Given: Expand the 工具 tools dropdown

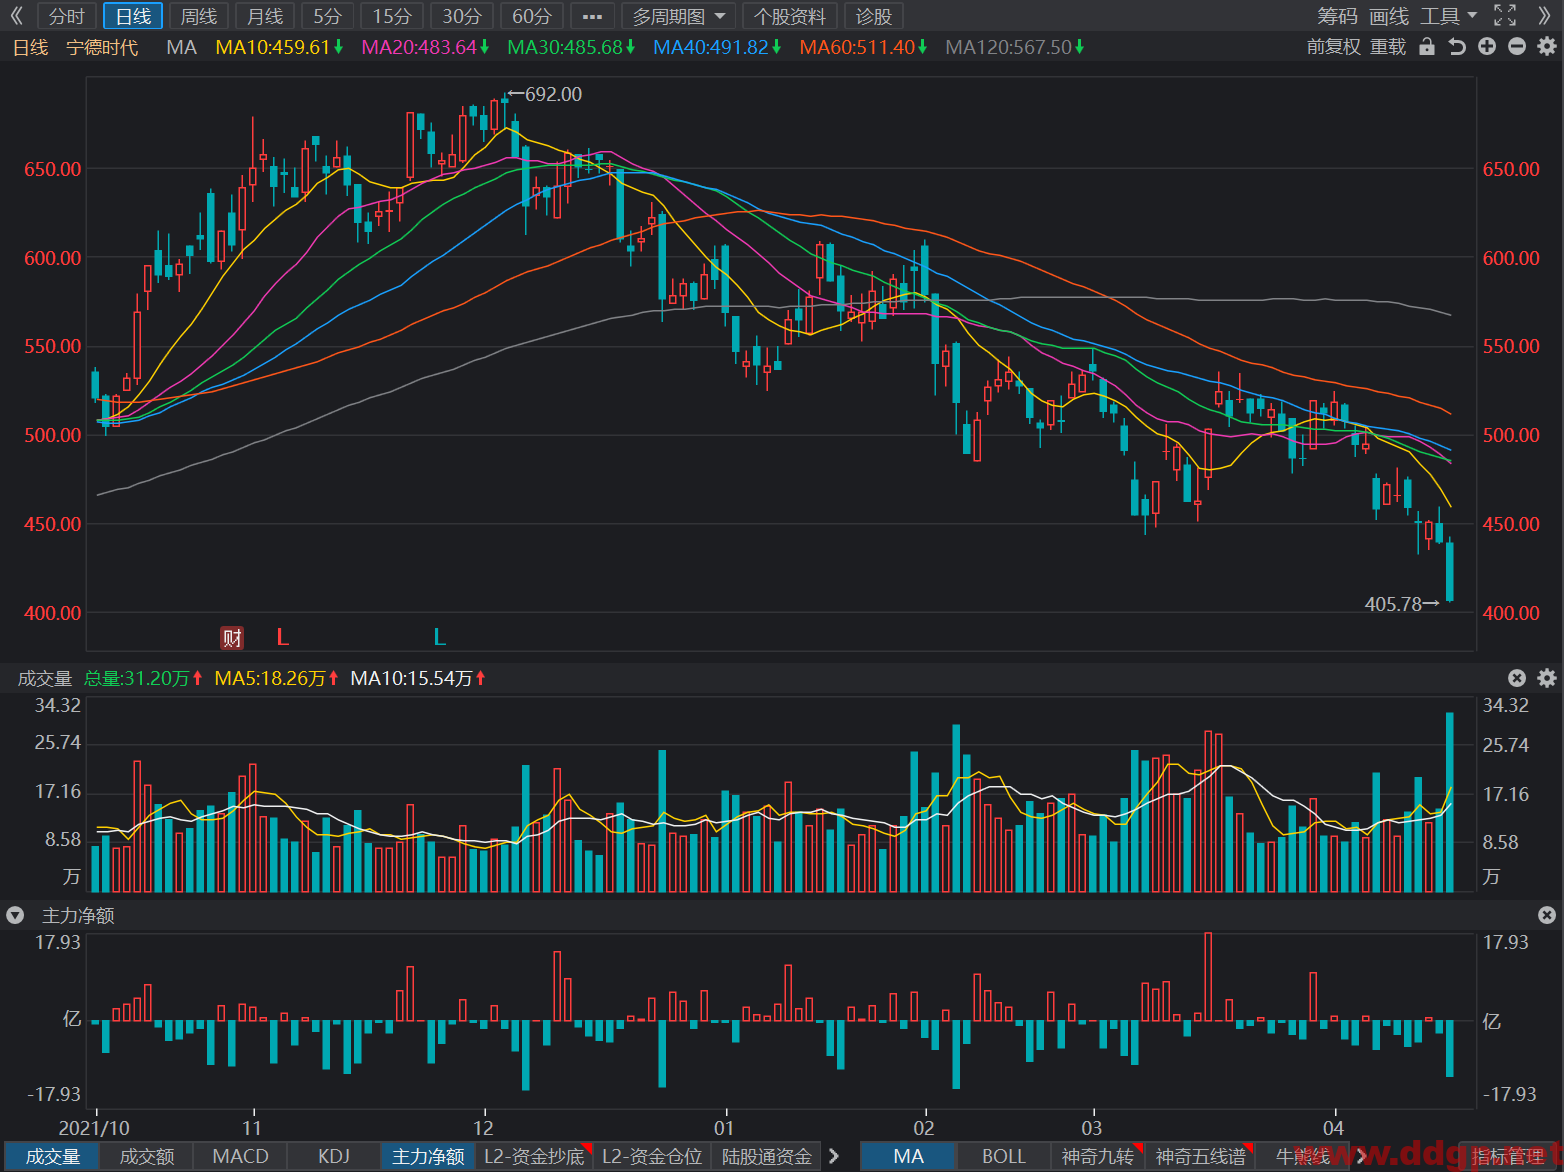Looking at the screenshot, I should point(1448,16).
